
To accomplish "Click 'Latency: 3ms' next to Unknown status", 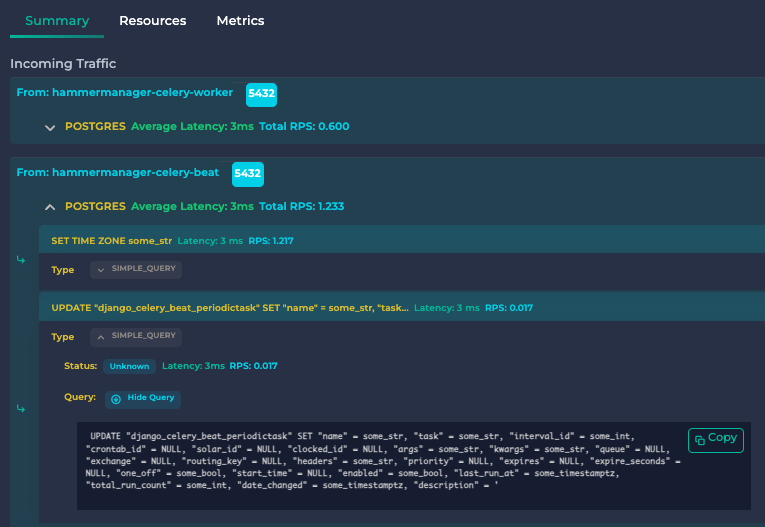I will (193, 366).
